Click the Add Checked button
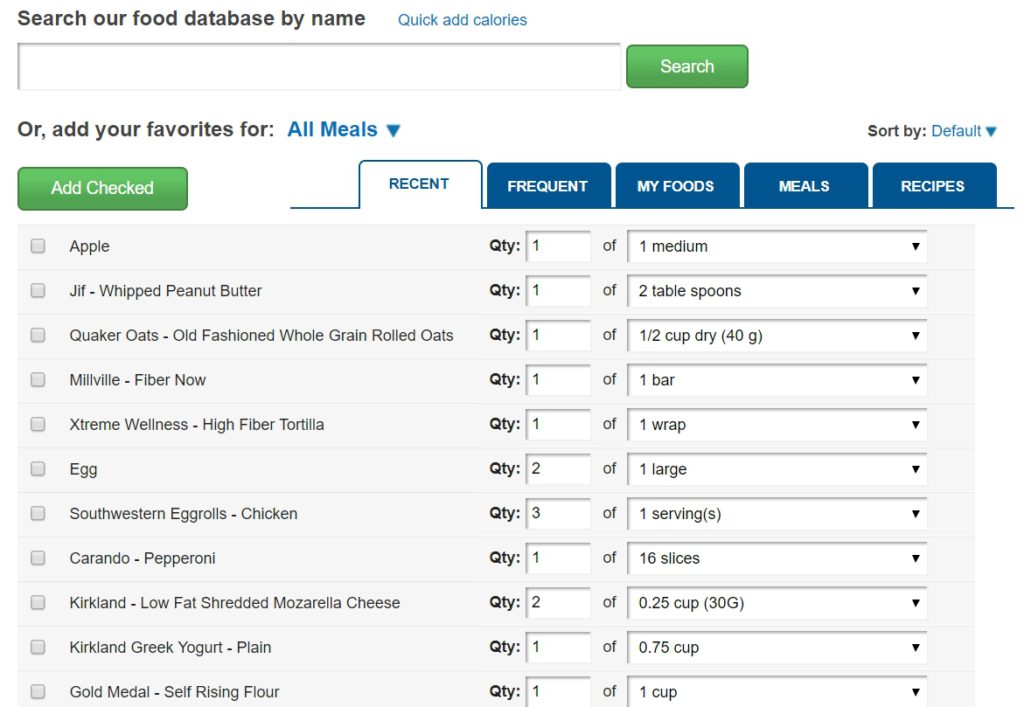The image size is (1024, 707). pyautogui.click(x=103, y=188)
